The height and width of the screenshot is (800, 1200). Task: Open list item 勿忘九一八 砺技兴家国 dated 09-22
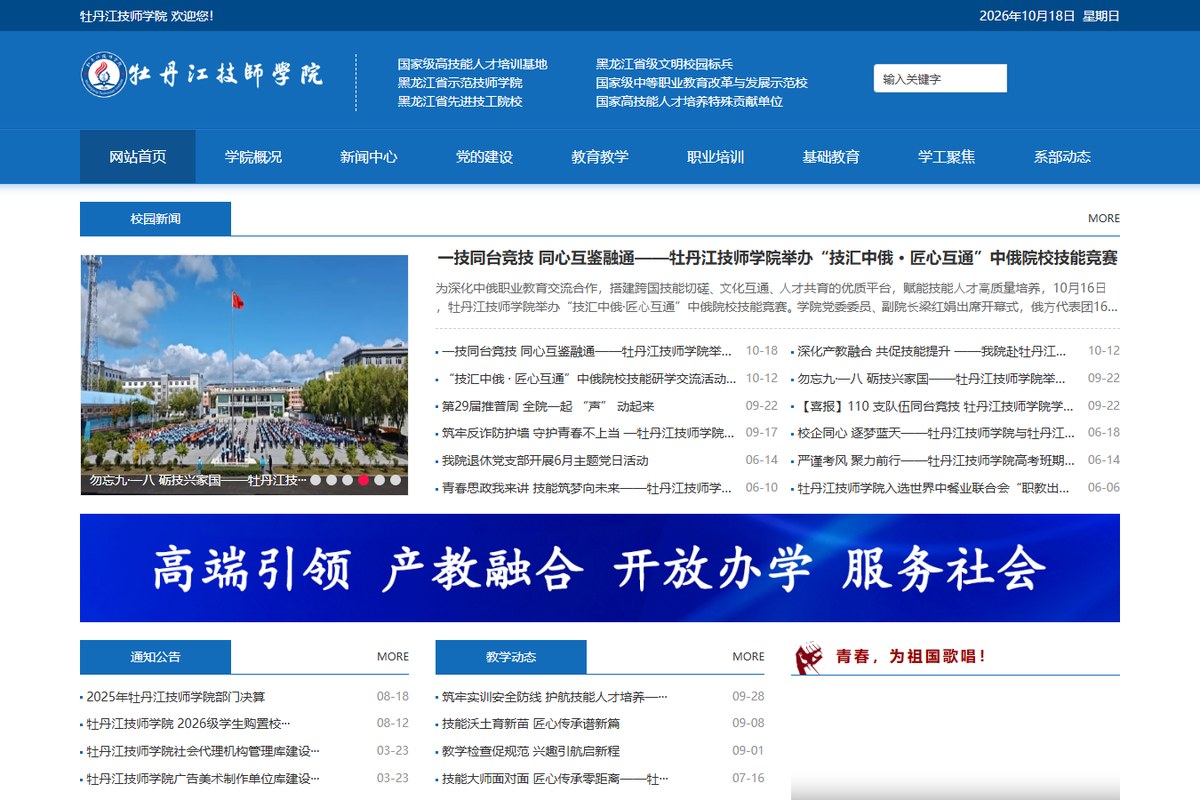[932, 378]
